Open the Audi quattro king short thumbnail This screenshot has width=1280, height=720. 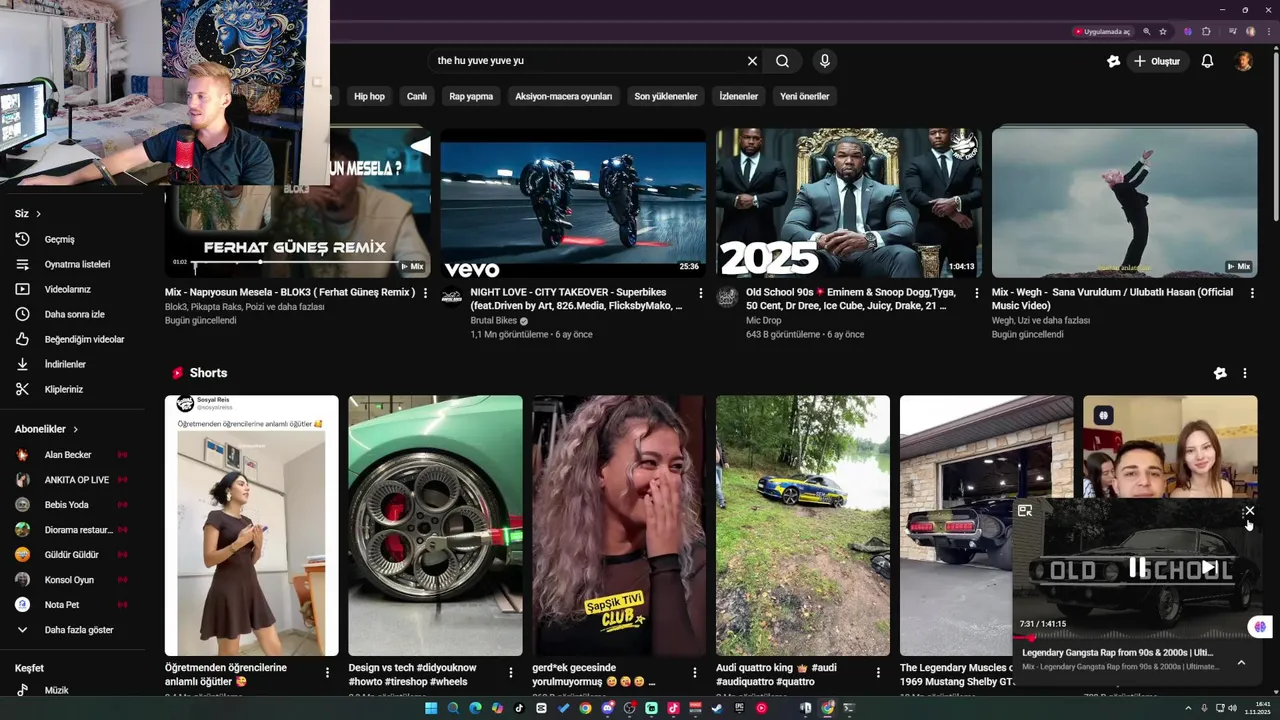coord(803,525)
